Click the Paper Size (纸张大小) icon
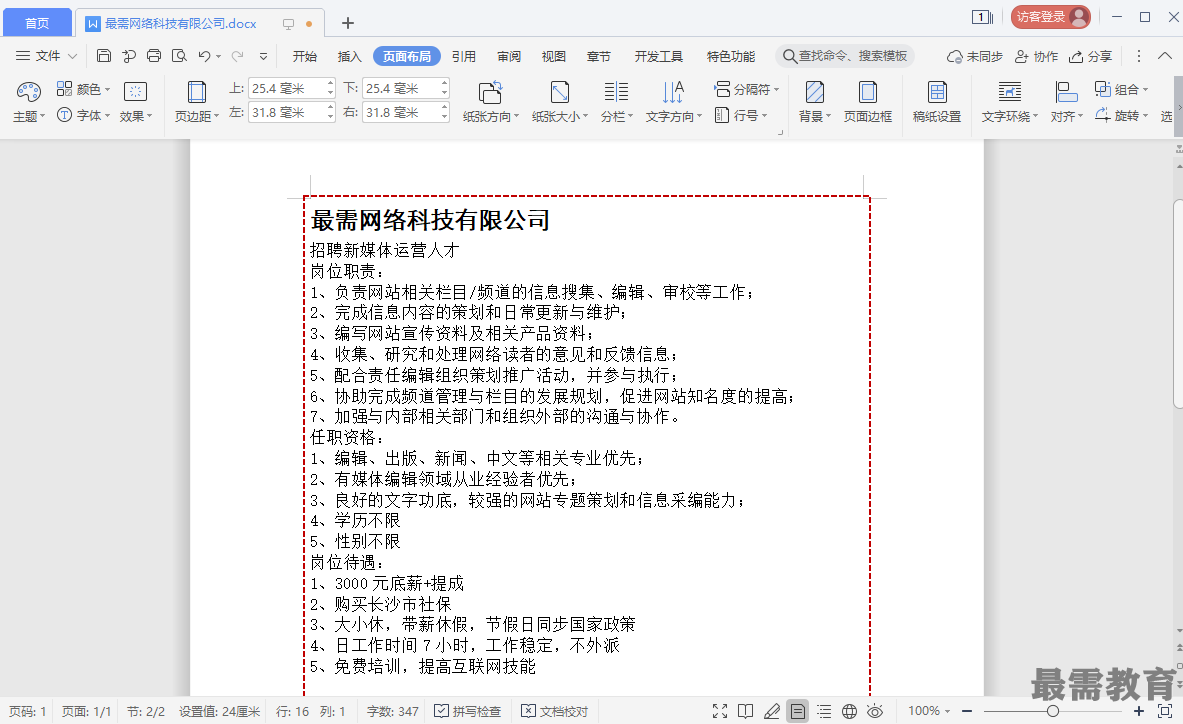This screenshot has height=724, width=1183. pos(560,92)
